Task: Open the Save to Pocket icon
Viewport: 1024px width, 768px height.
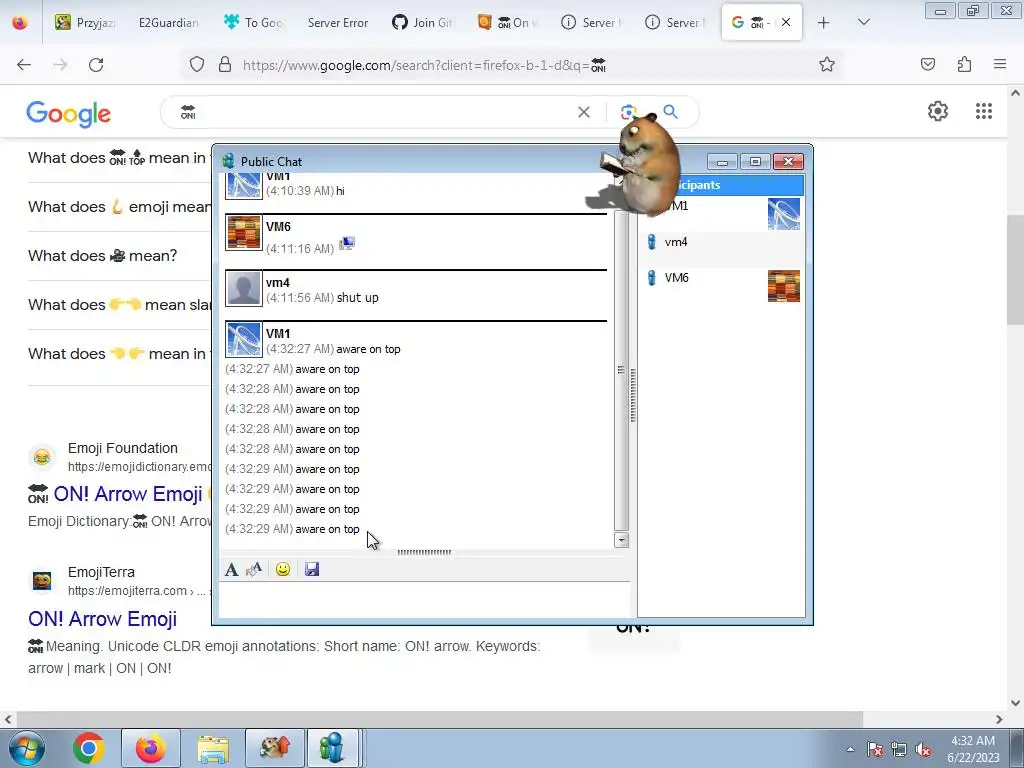Action: pyautogui.click(x=928, y=64)
